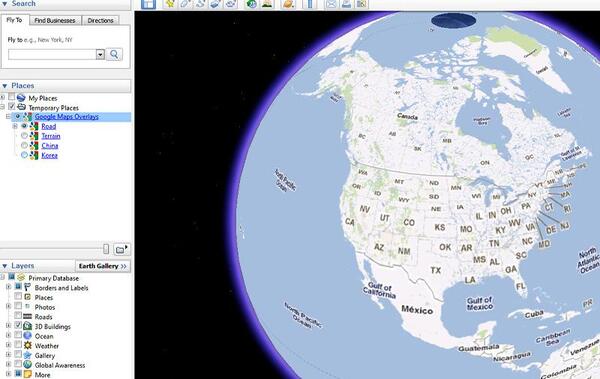Click the 3D Buildings layer icon
This screenshot has width=600, height=379.
(28, 326)
